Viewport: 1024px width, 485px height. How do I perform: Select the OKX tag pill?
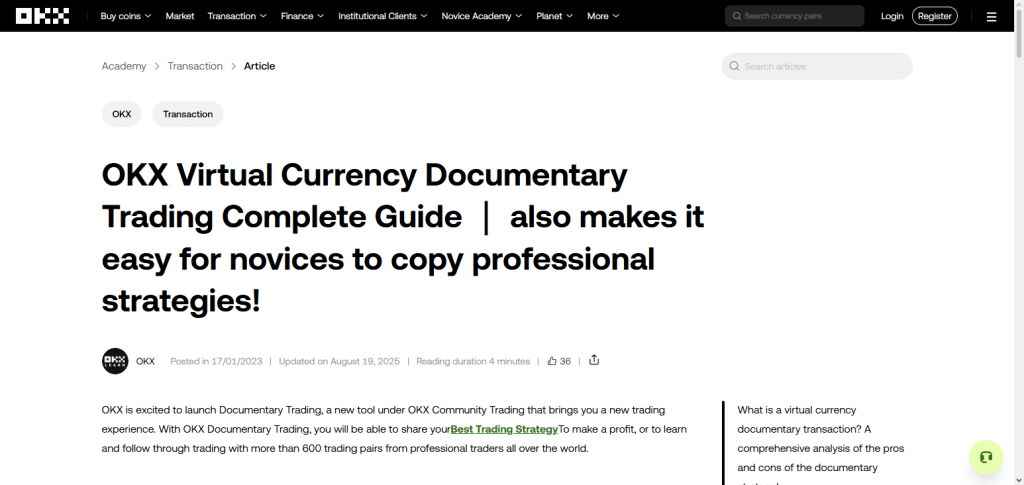(x=121, y=114)
